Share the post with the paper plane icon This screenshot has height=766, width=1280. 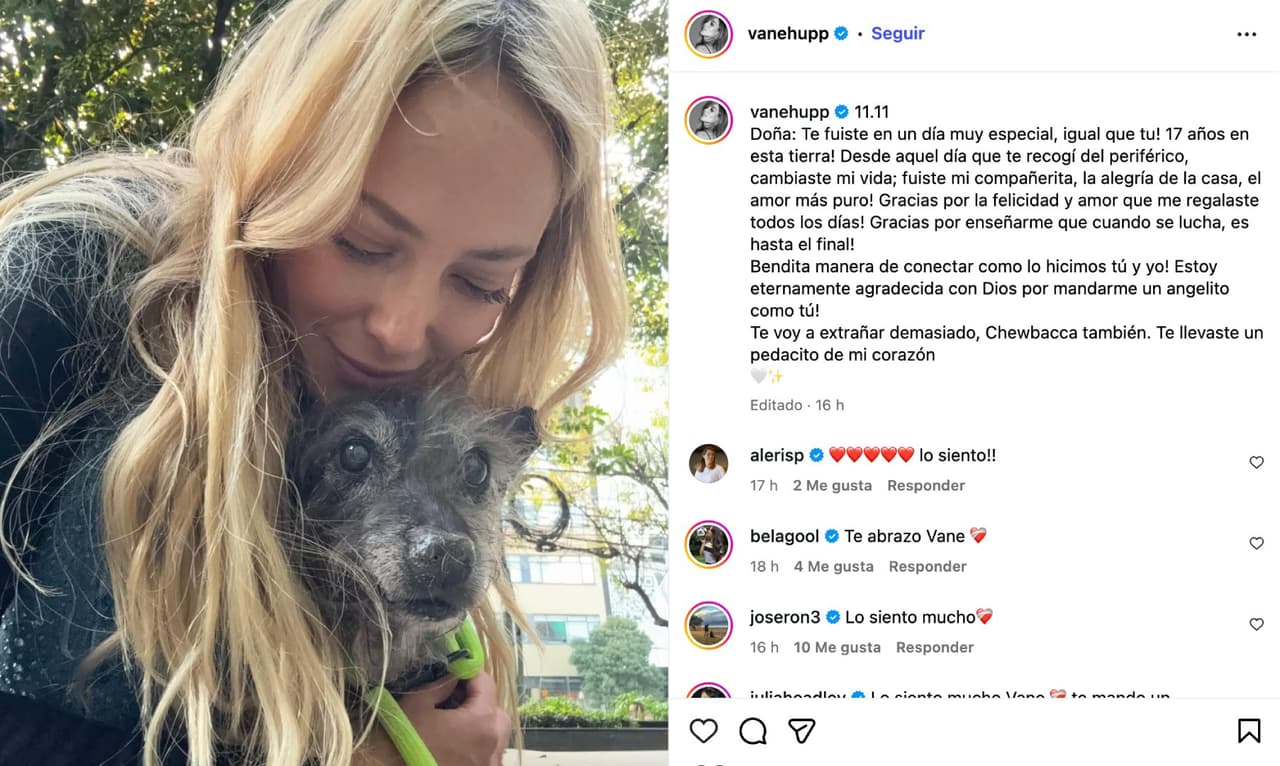pos(801,731)
